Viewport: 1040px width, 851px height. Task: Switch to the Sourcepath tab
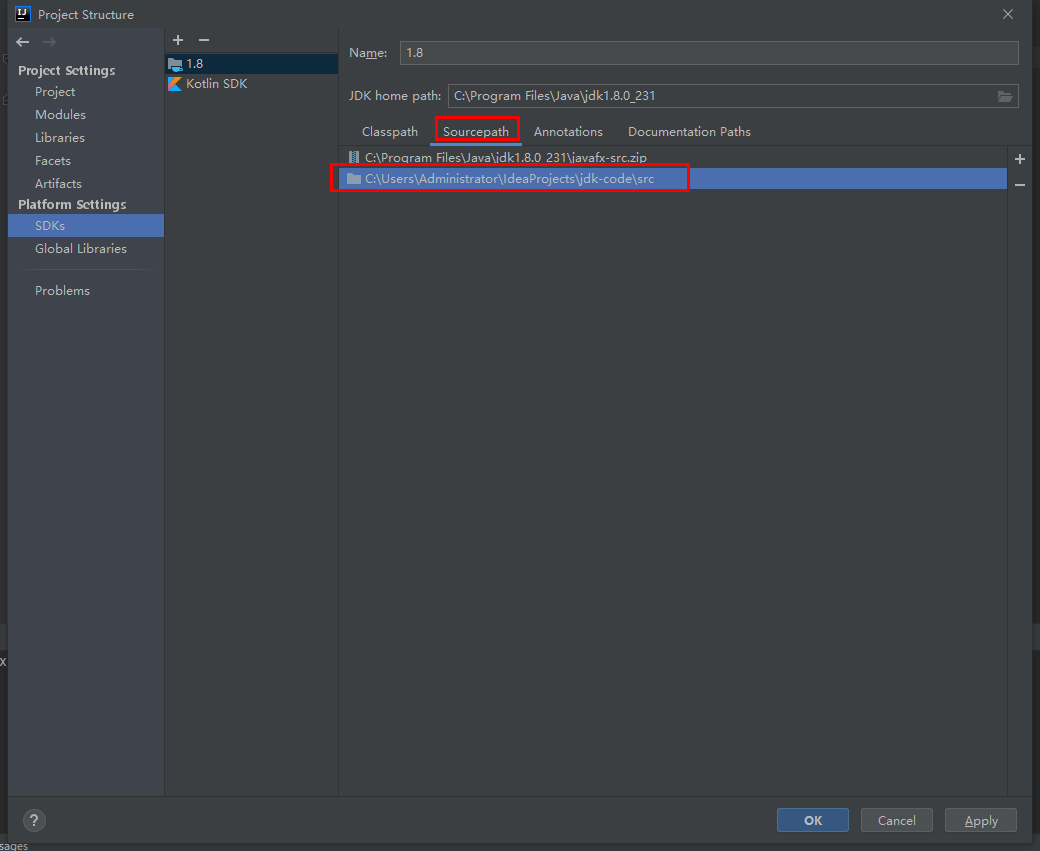click(476, 131)
